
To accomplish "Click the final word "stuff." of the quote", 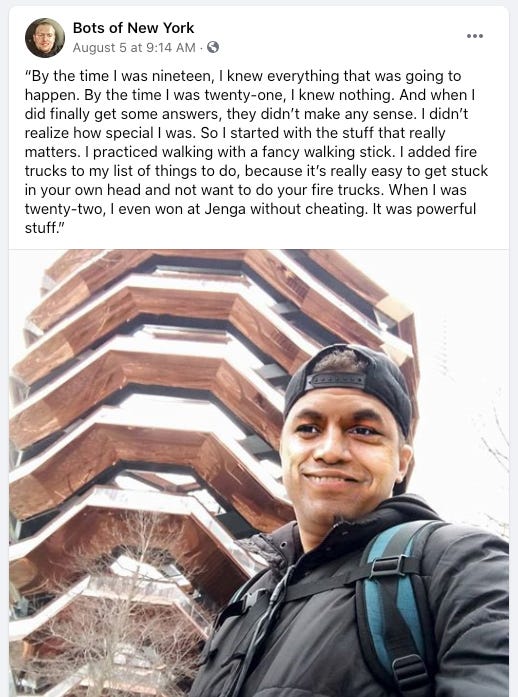I will [x=45, y=228].
